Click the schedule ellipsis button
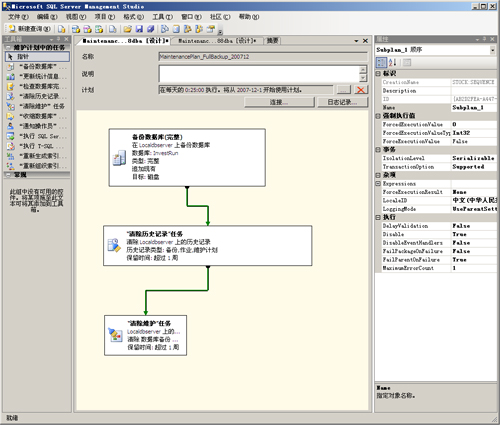The image size is (500, 425). click(343, 90)
